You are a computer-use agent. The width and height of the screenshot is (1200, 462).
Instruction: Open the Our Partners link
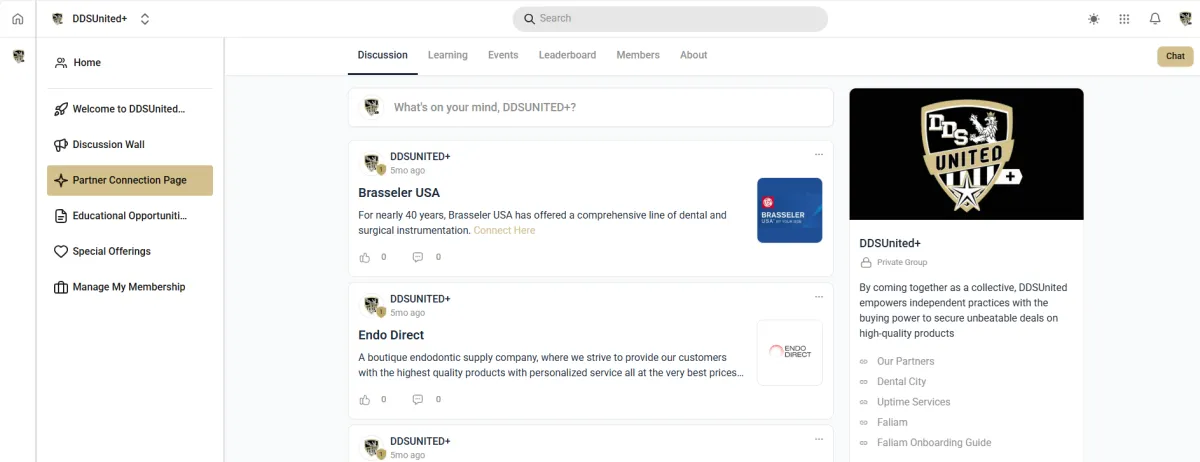(905, 361)
